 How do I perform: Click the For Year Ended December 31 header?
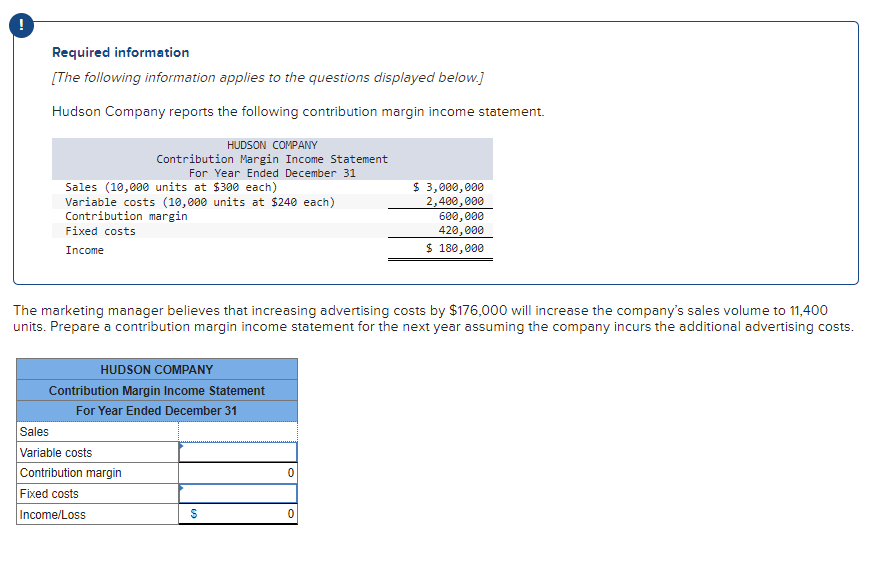(x=157, y=410)
